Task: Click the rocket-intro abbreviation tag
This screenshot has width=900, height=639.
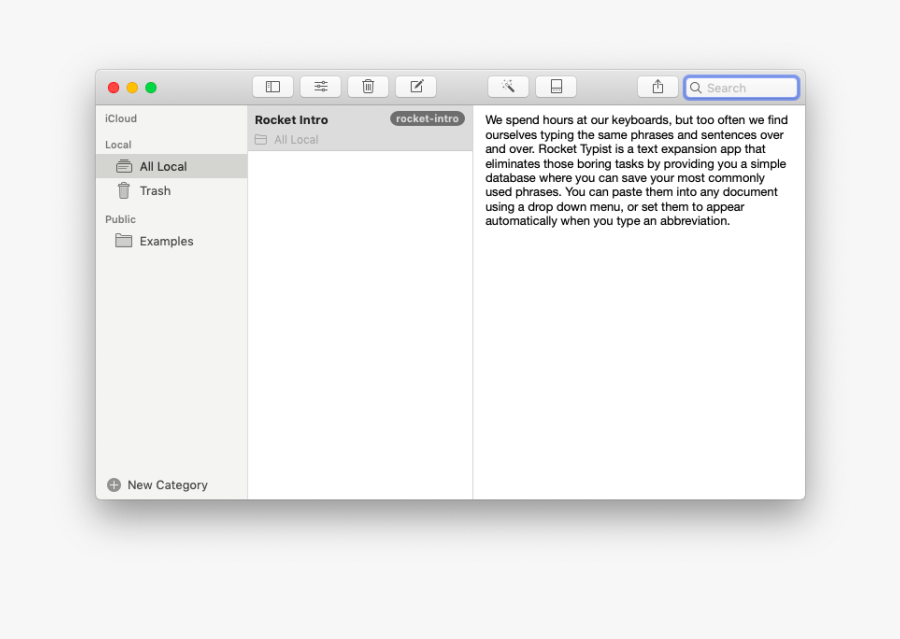Action: (427, 118)
